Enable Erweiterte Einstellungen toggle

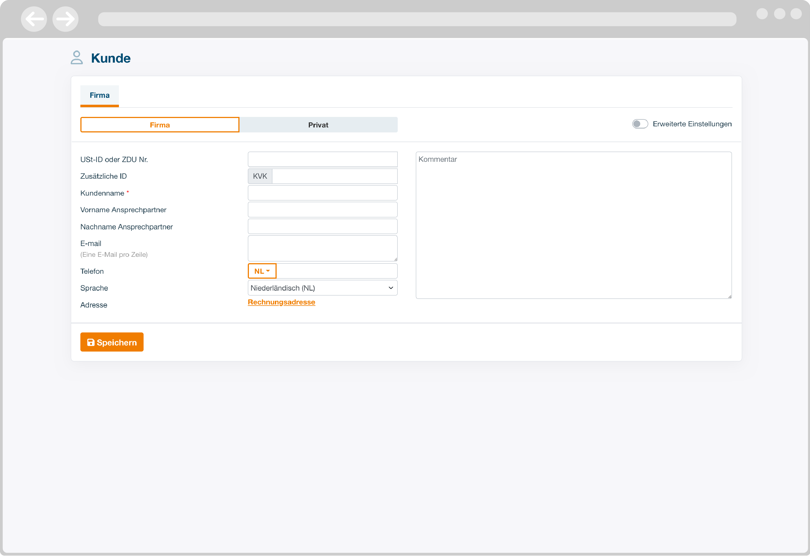click(639, 124)
